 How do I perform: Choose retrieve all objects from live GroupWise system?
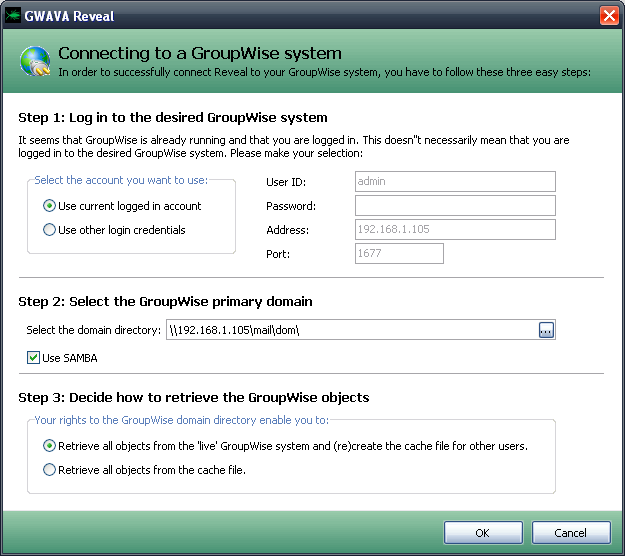[285, 446]
